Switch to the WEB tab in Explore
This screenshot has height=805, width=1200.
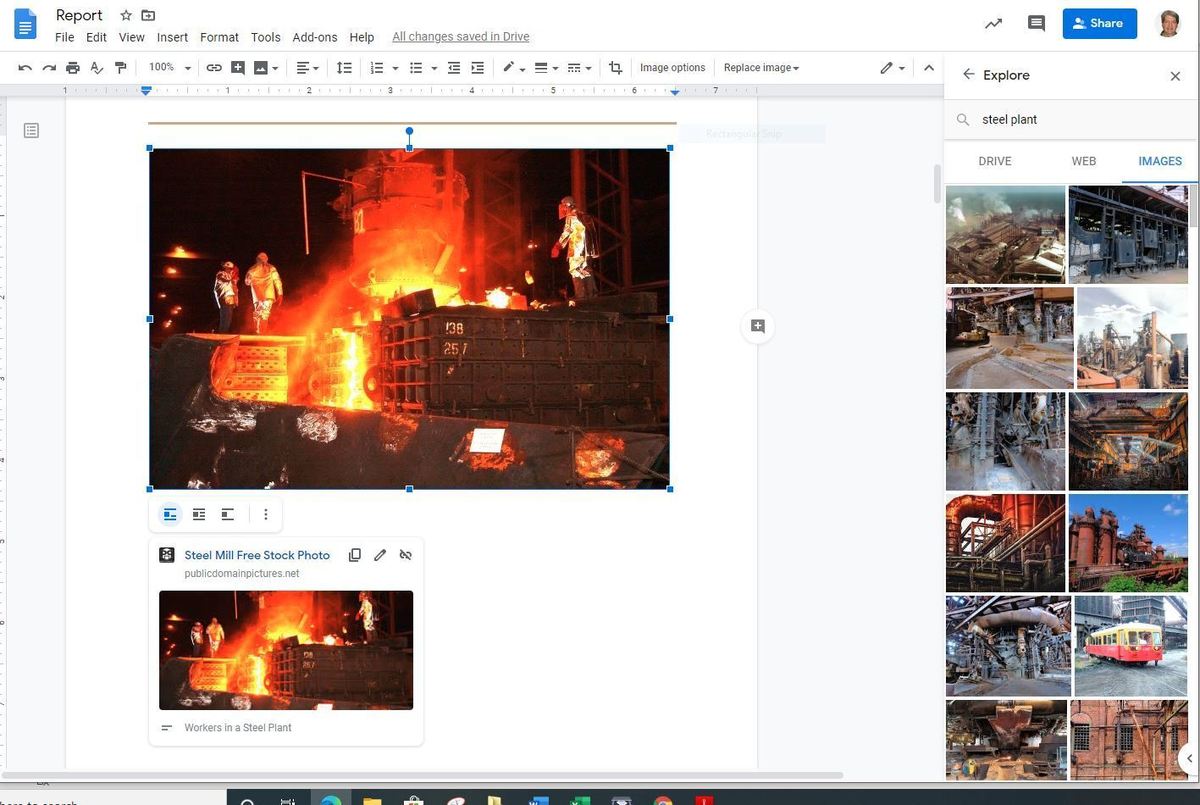click(1084, 161)
